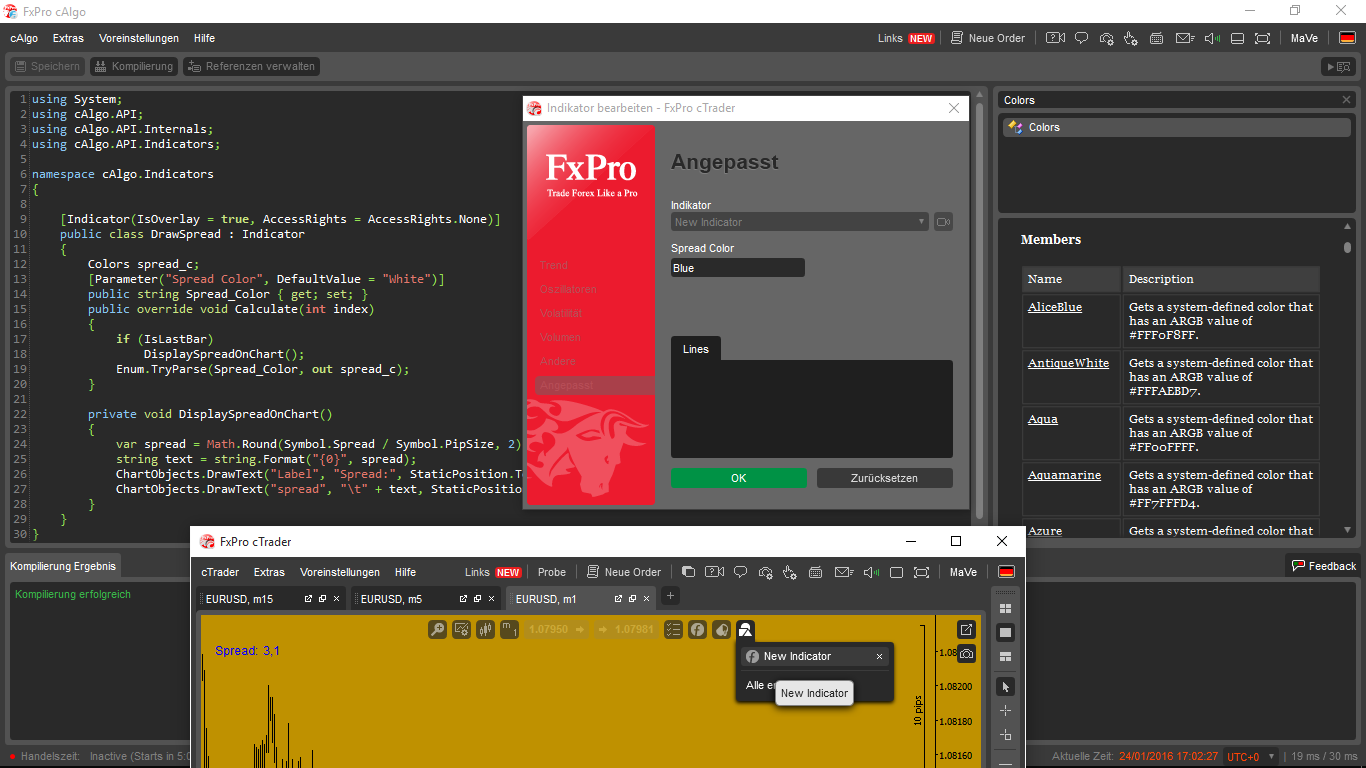
Task: Open the indicators f icon on chart
Action: [697, 629]
